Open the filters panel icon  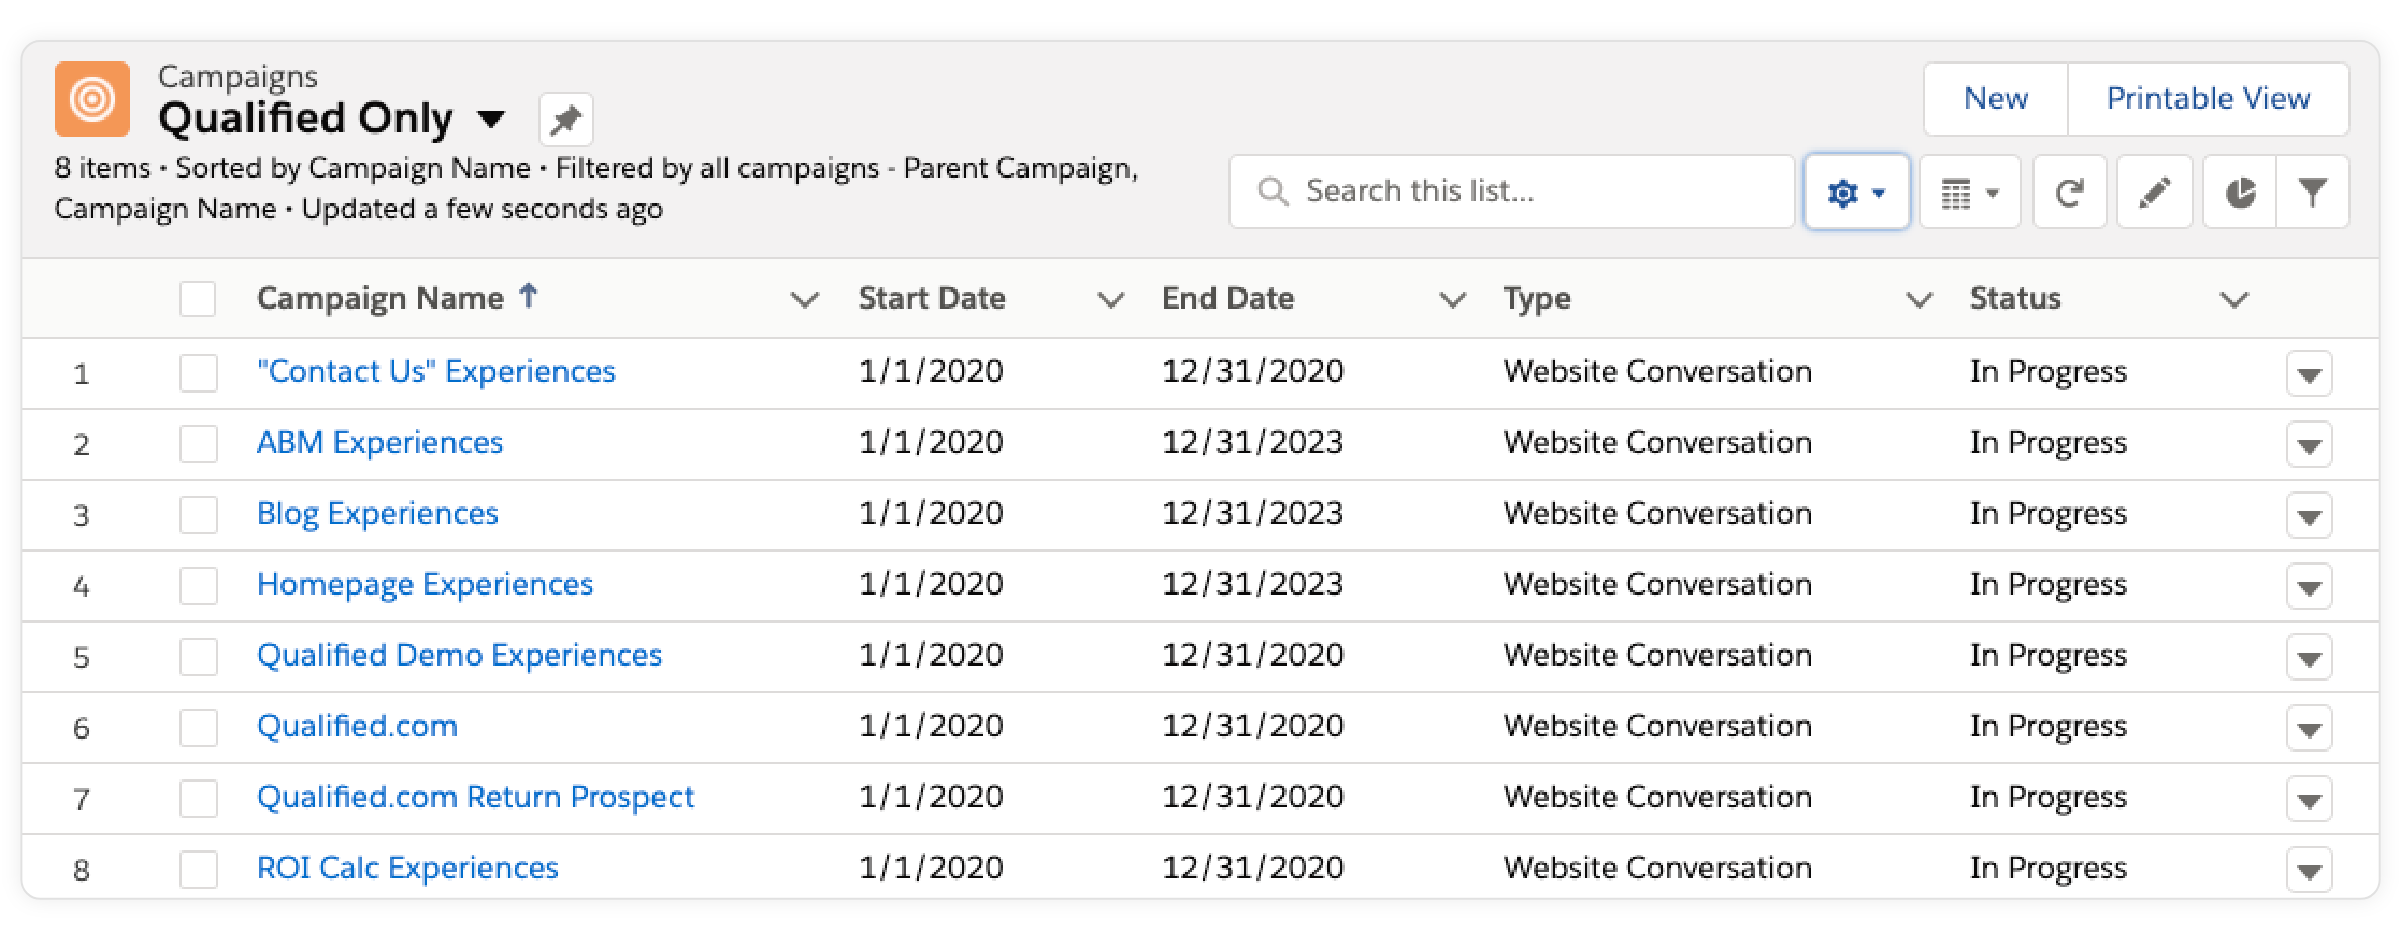[2313, 191]
